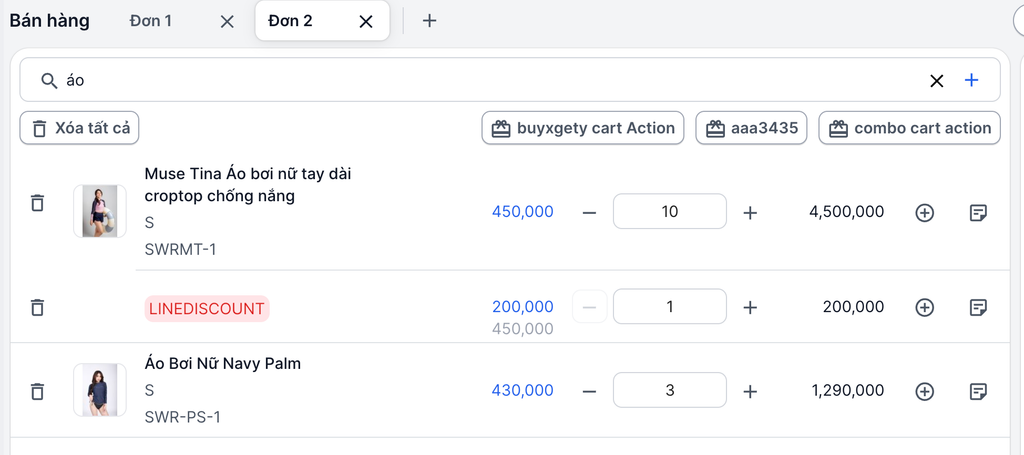Increase quantity of Muse Tina swimsuit

tap(751, 212)
